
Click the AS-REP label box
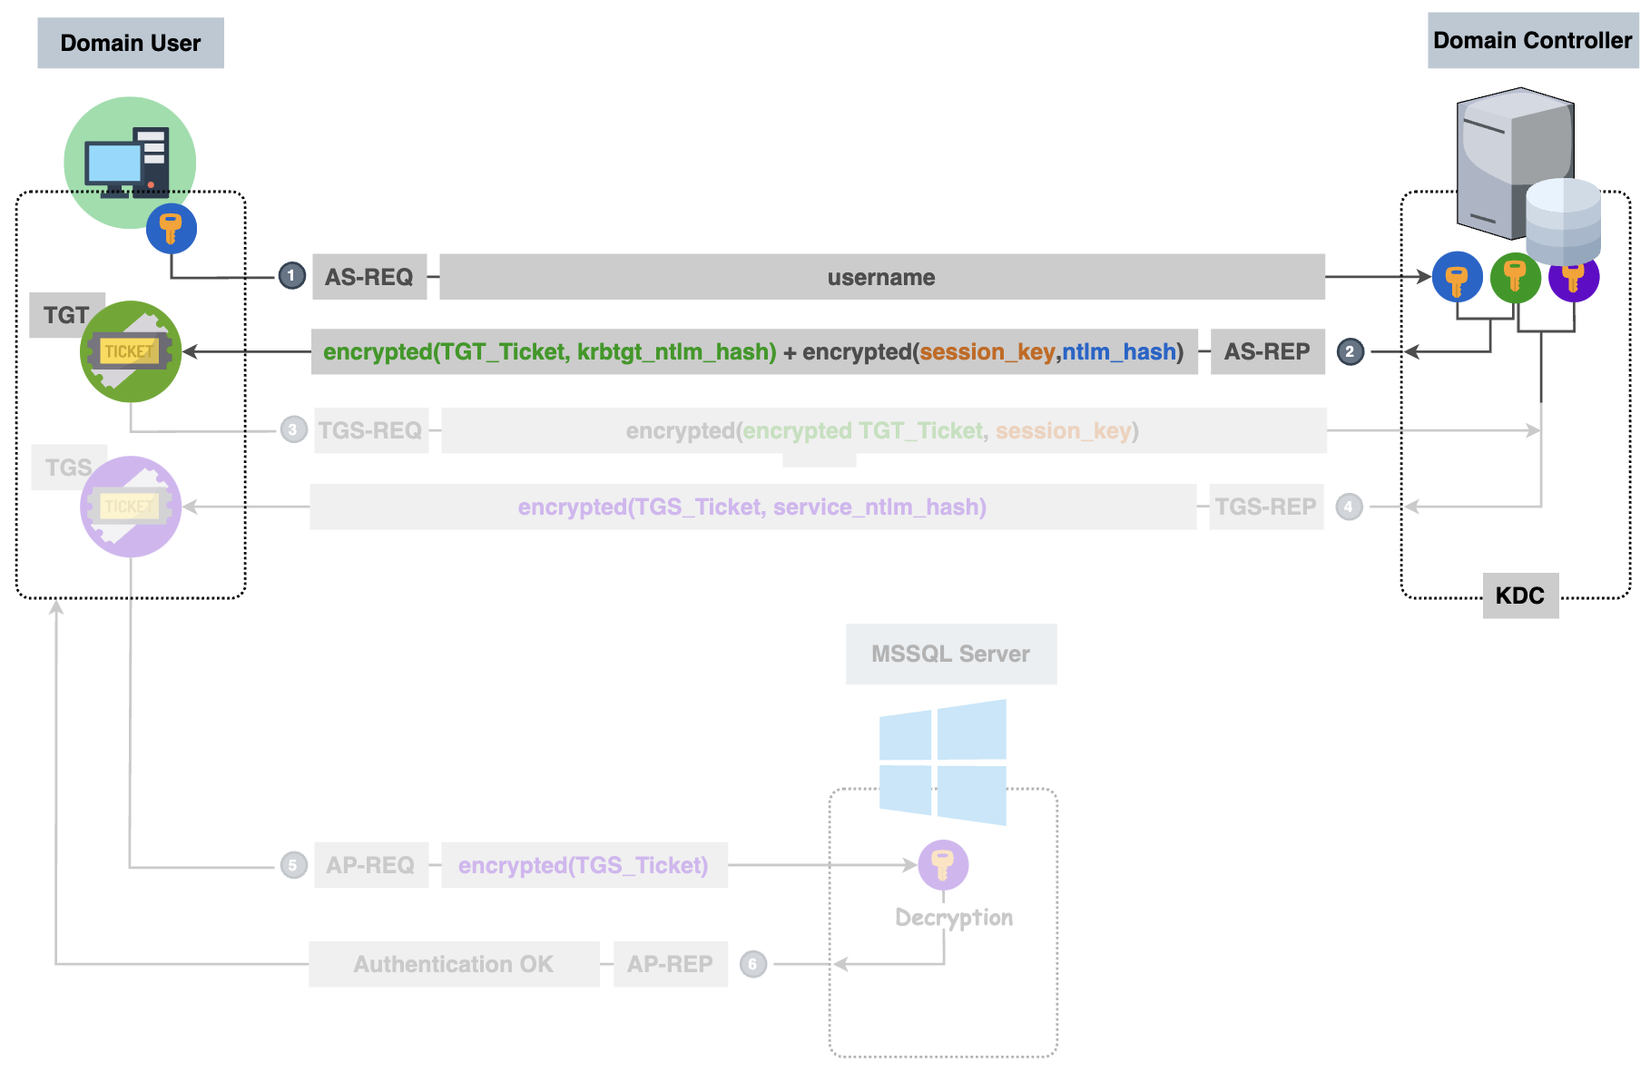pyautogui.click(x=1267, y=352)
